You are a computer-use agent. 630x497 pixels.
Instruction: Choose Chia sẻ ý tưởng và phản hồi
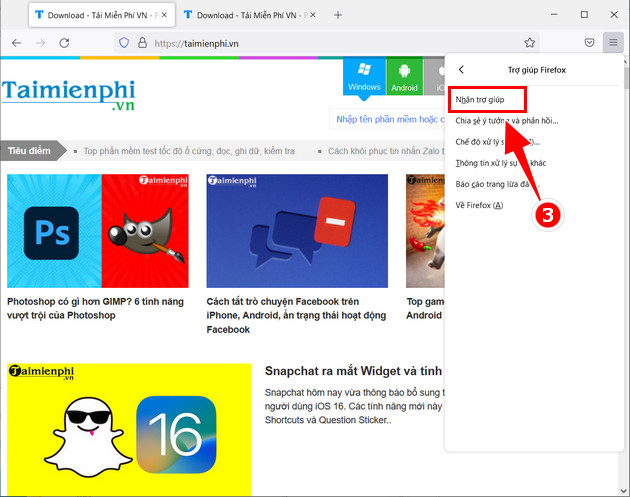click(x=507, y=121)
